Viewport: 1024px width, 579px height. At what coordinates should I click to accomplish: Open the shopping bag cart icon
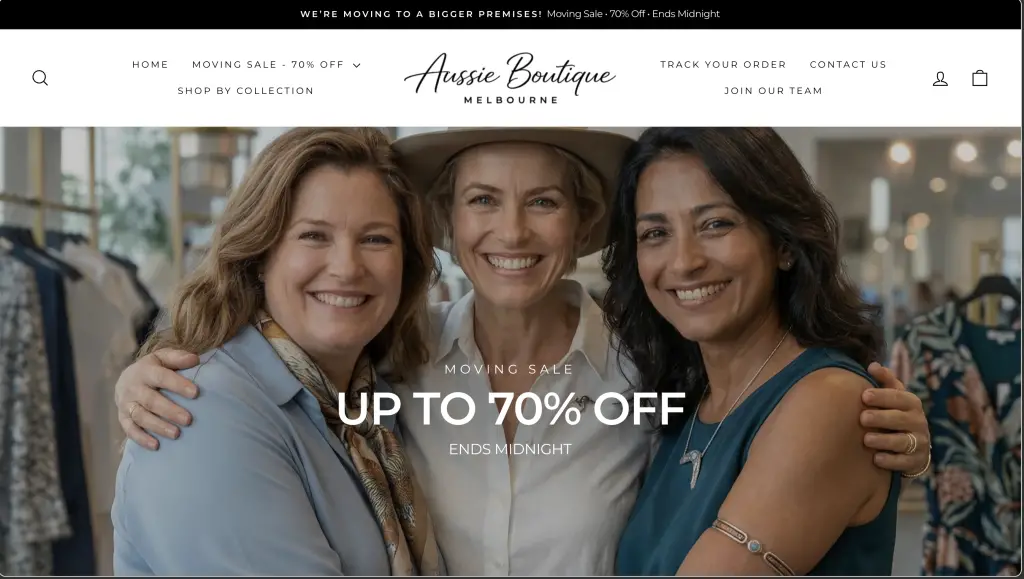pyautogui.click(x=980, y=78)
